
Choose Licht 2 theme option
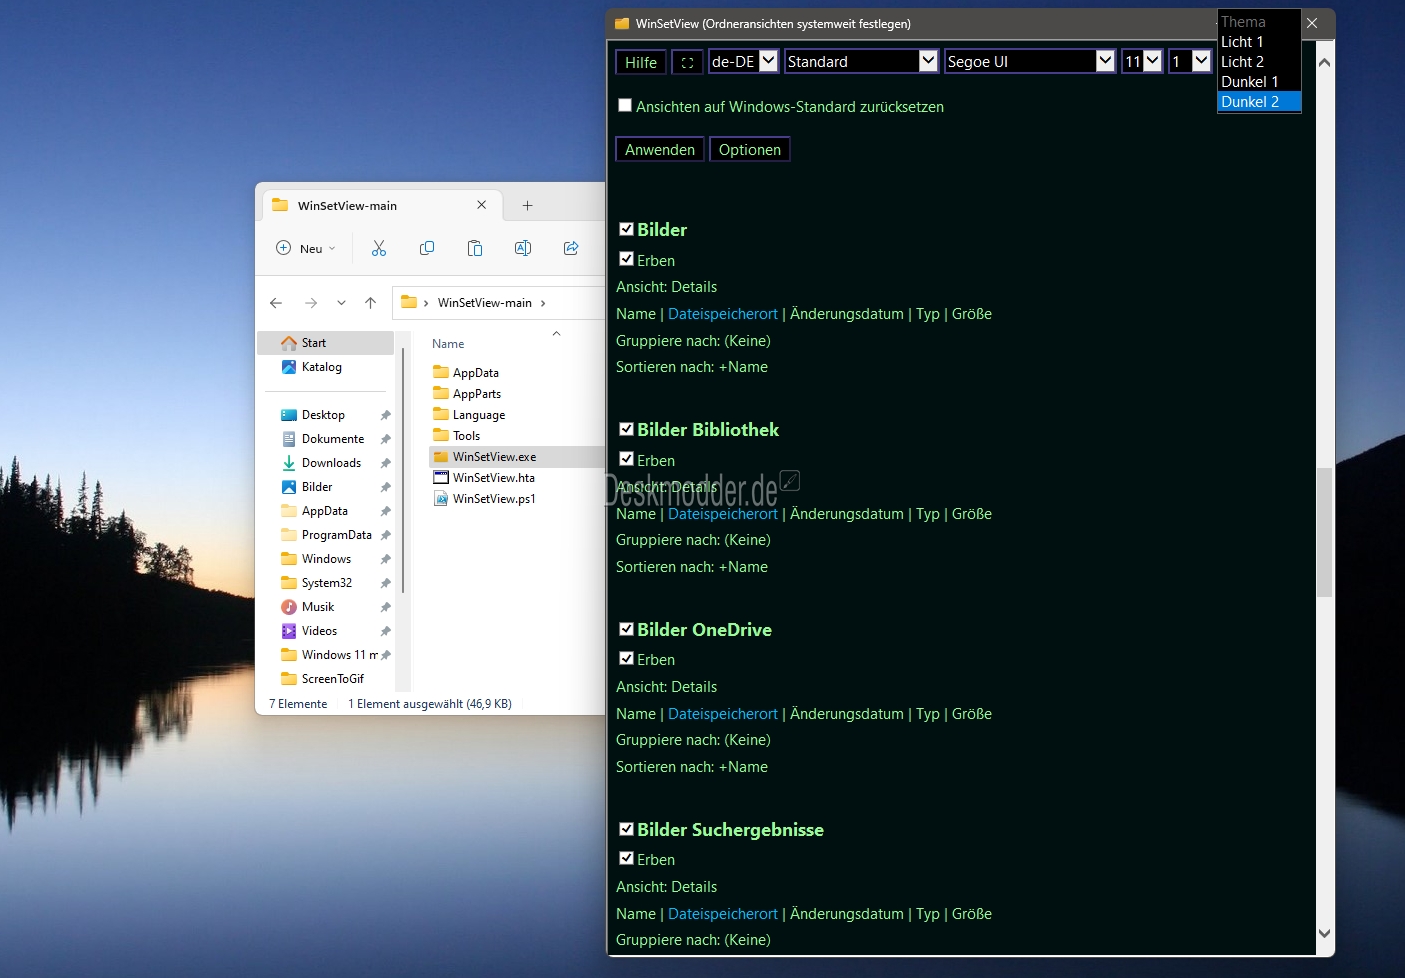1259,62
